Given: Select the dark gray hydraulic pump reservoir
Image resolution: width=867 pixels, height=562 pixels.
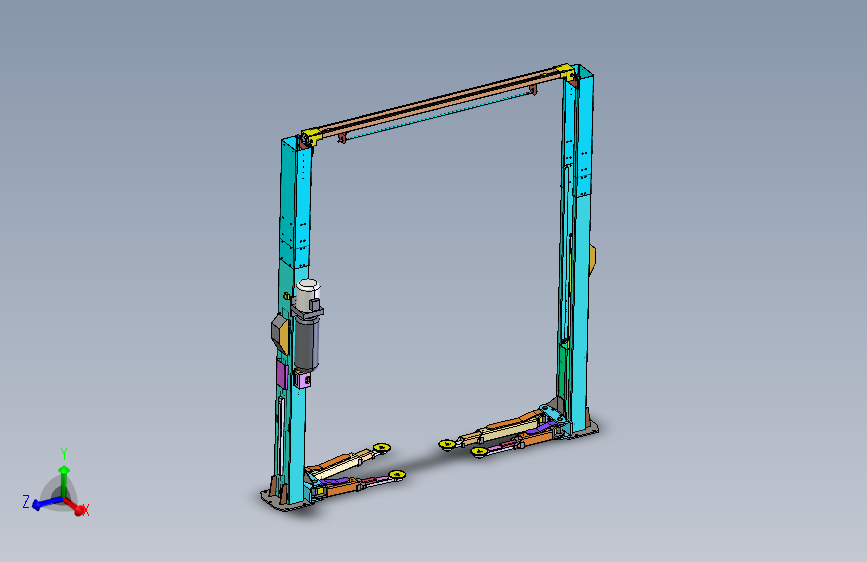Looking at the screenshot, I should click(x=306, y=346).
